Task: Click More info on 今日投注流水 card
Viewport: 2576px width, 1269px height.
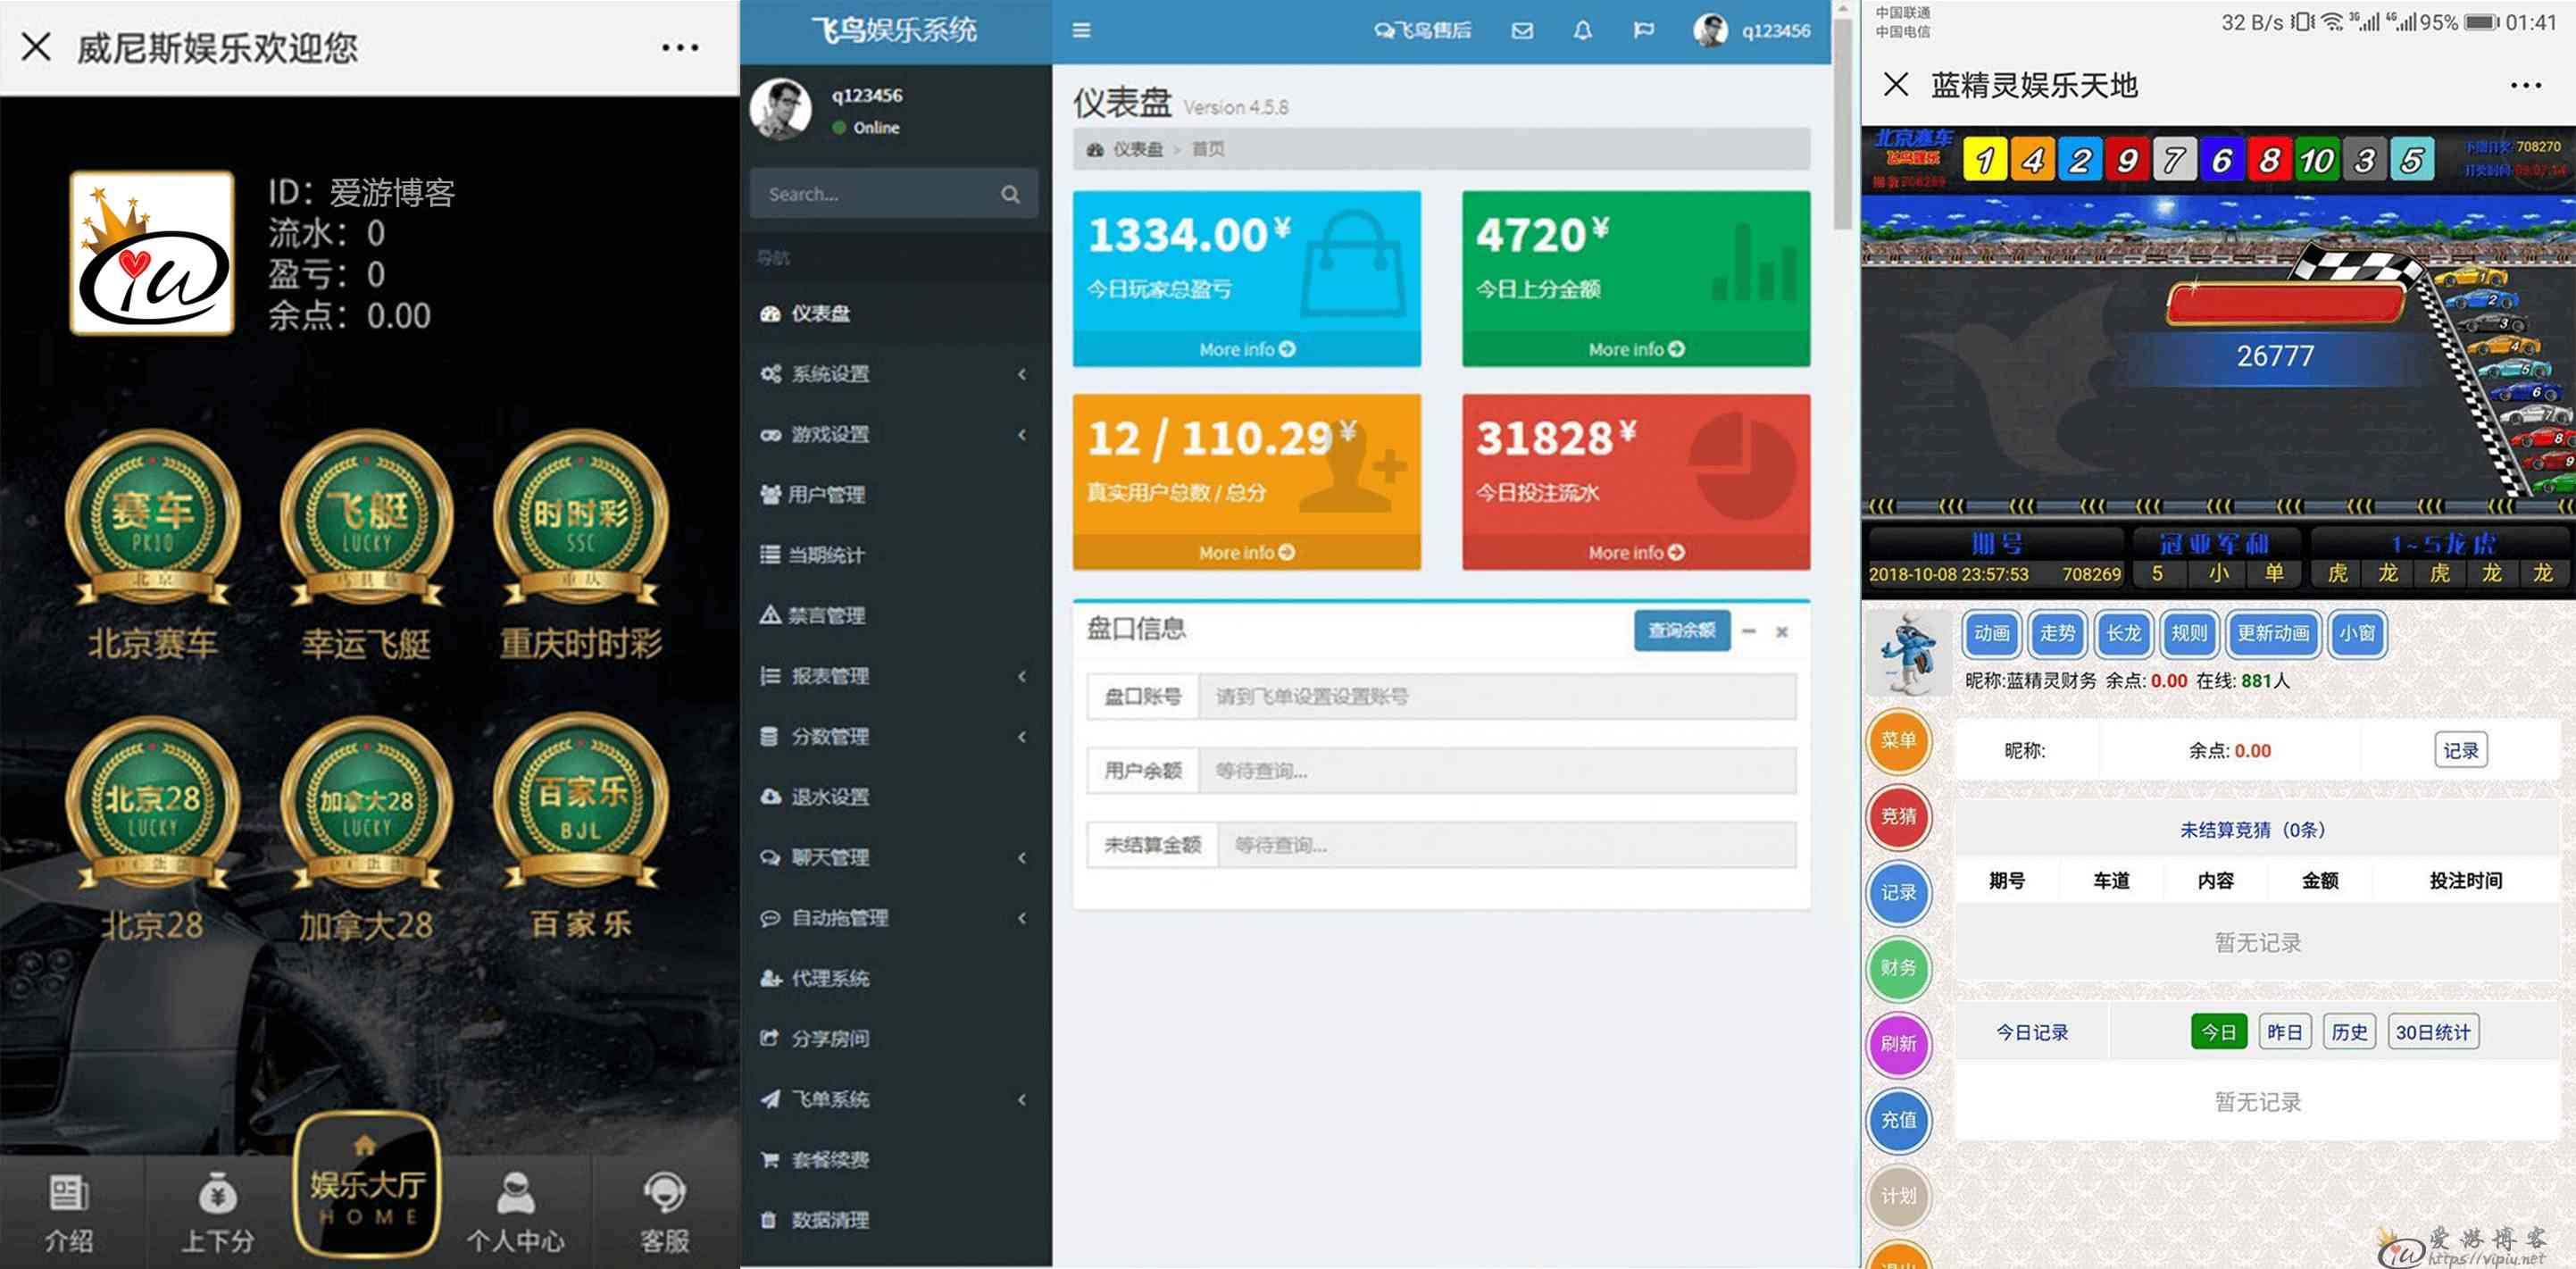Action: click(x=1635, y=552)
